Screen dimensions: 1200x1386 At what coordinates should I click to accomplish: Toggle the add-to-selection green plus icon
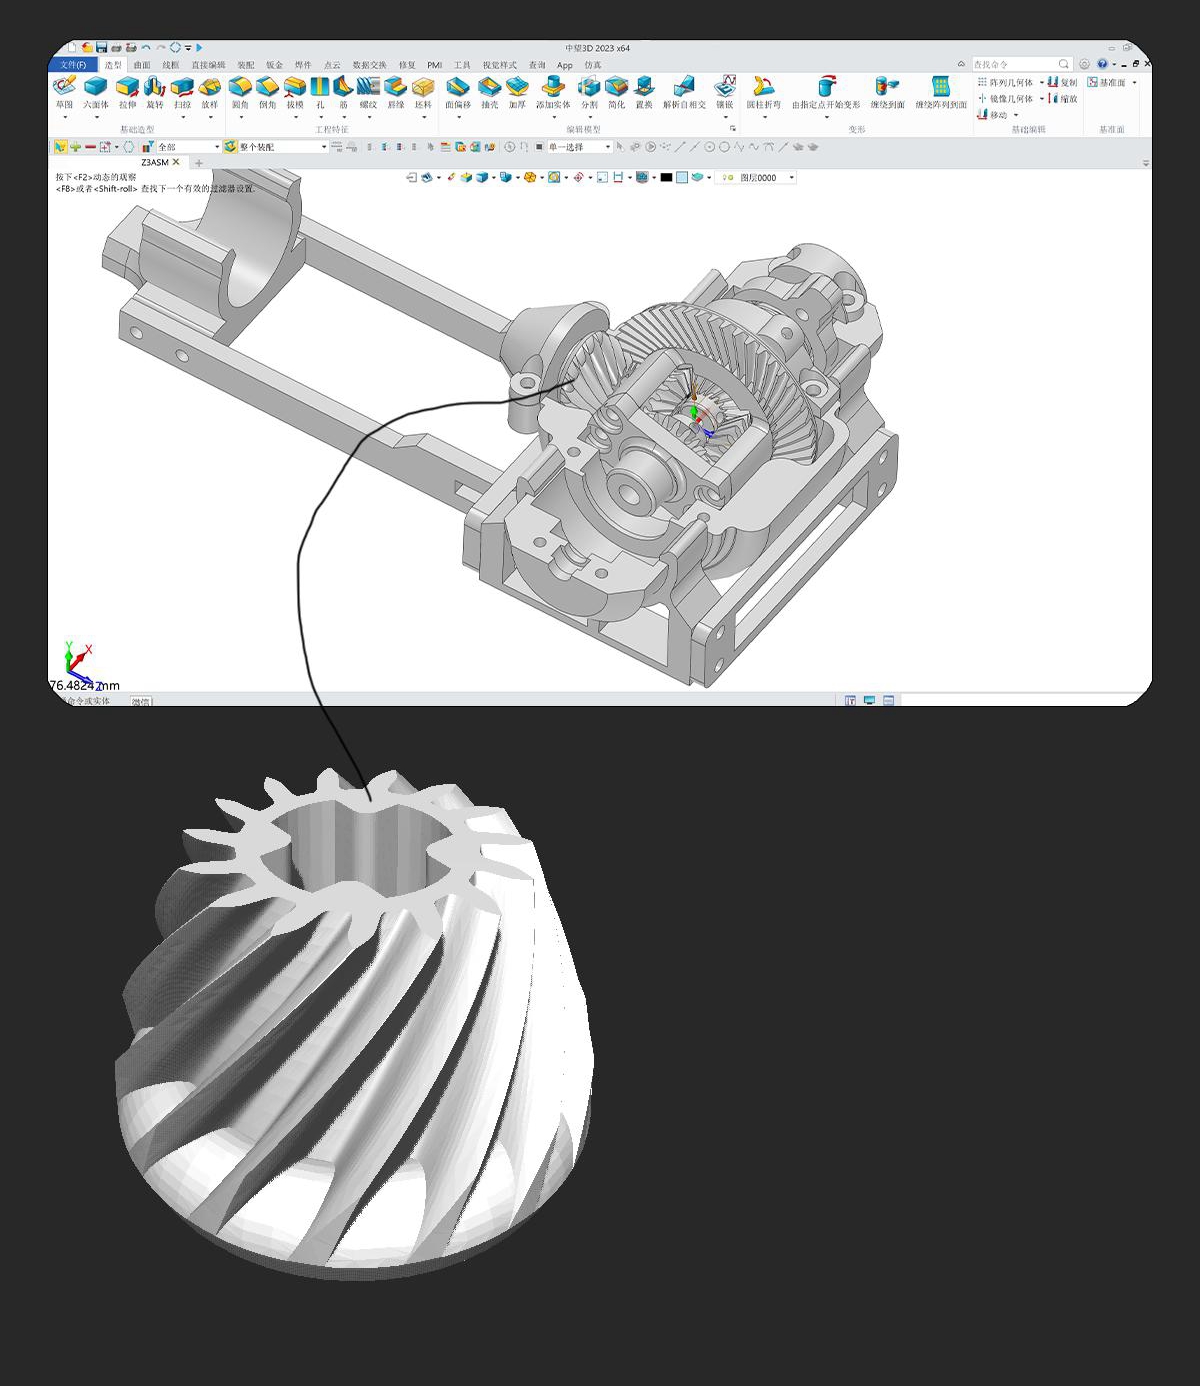point(75,147)
